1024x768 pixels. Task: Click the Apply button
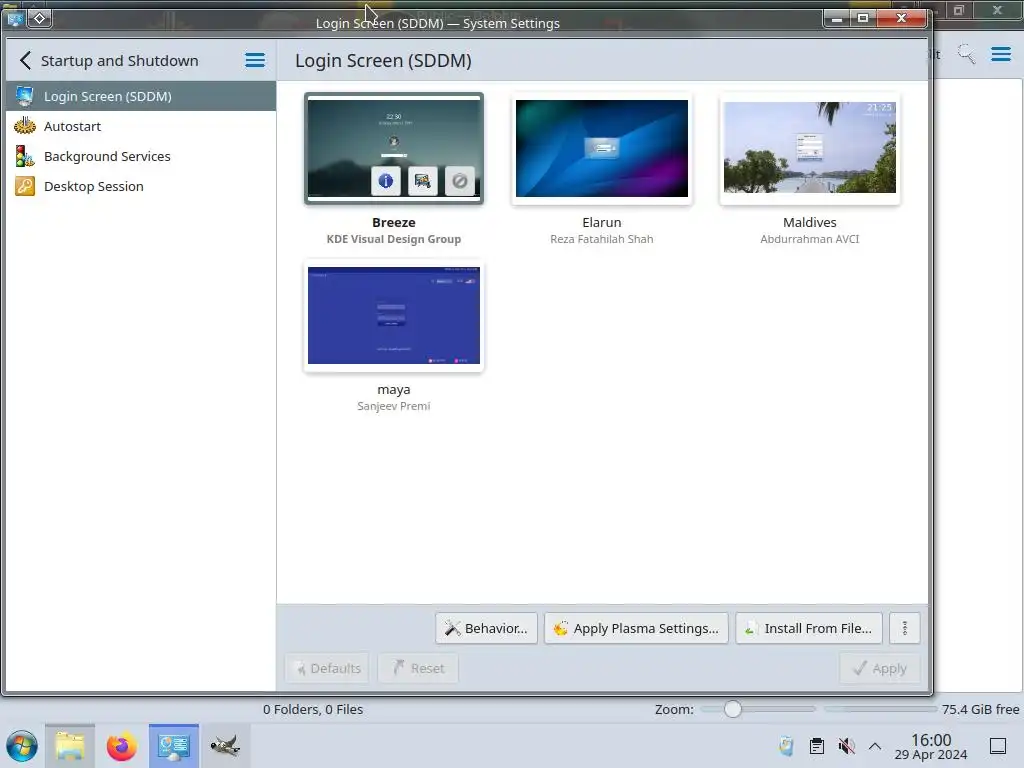tap(880, 668)
